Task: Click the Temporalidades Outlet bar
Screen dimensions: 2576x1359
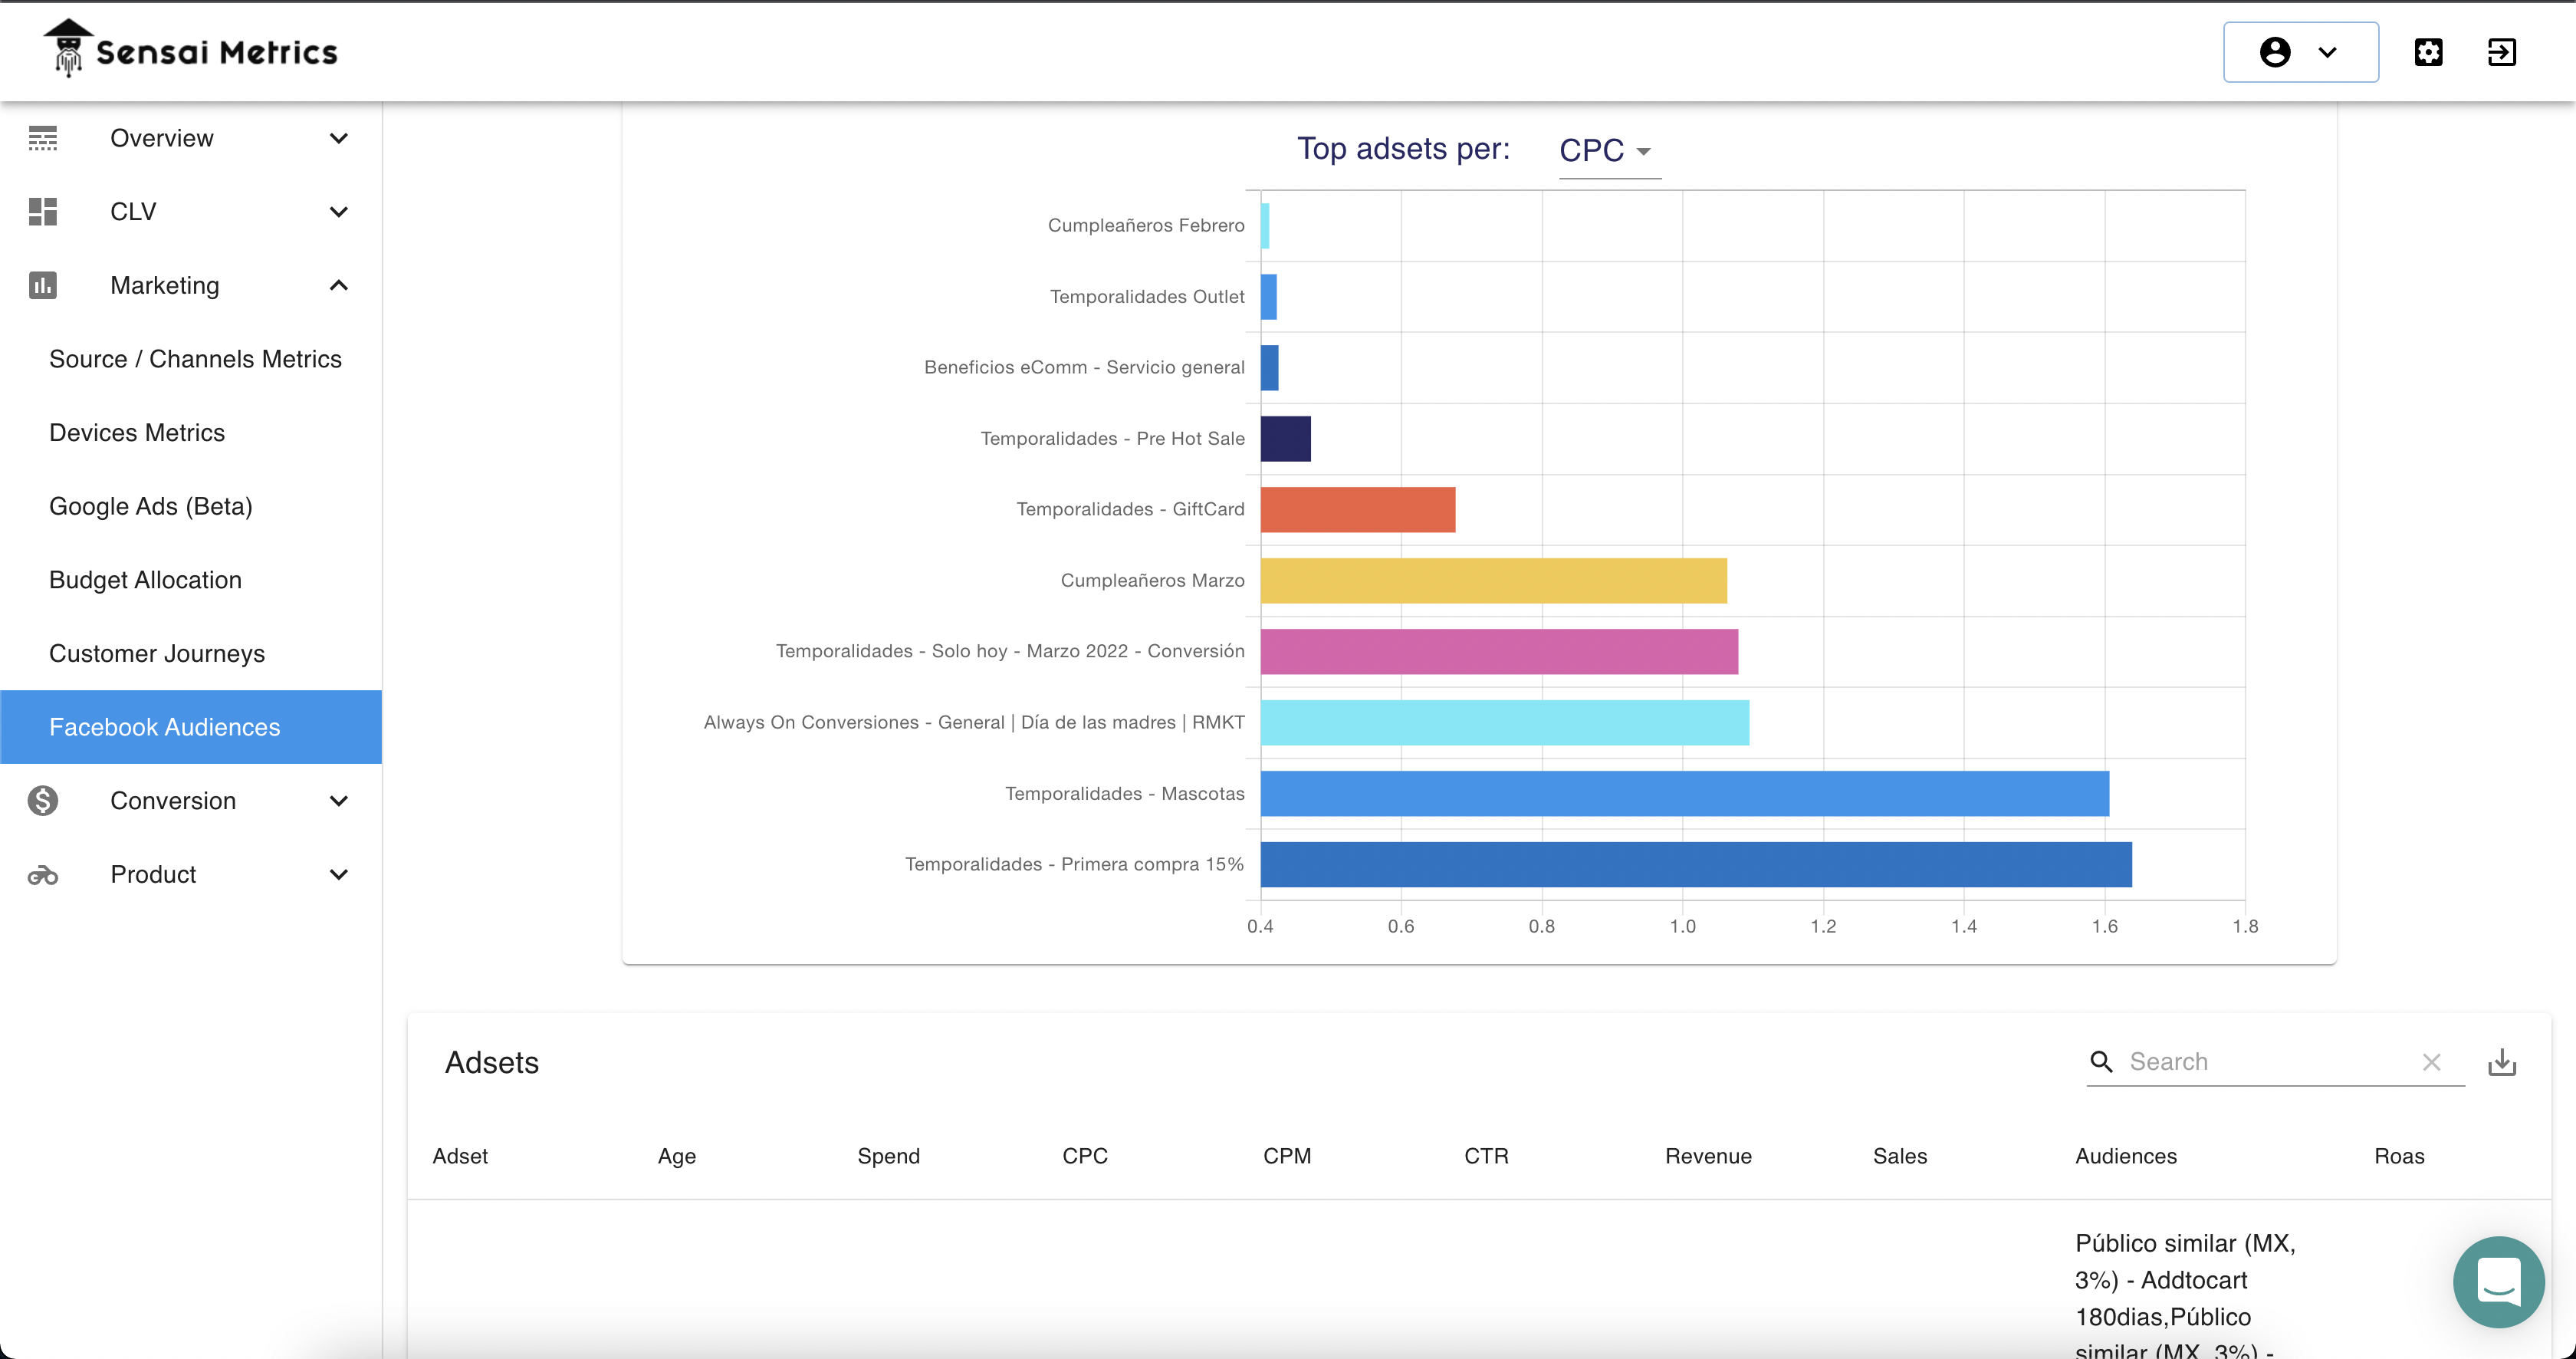Action: click(x=1269, y=297)
